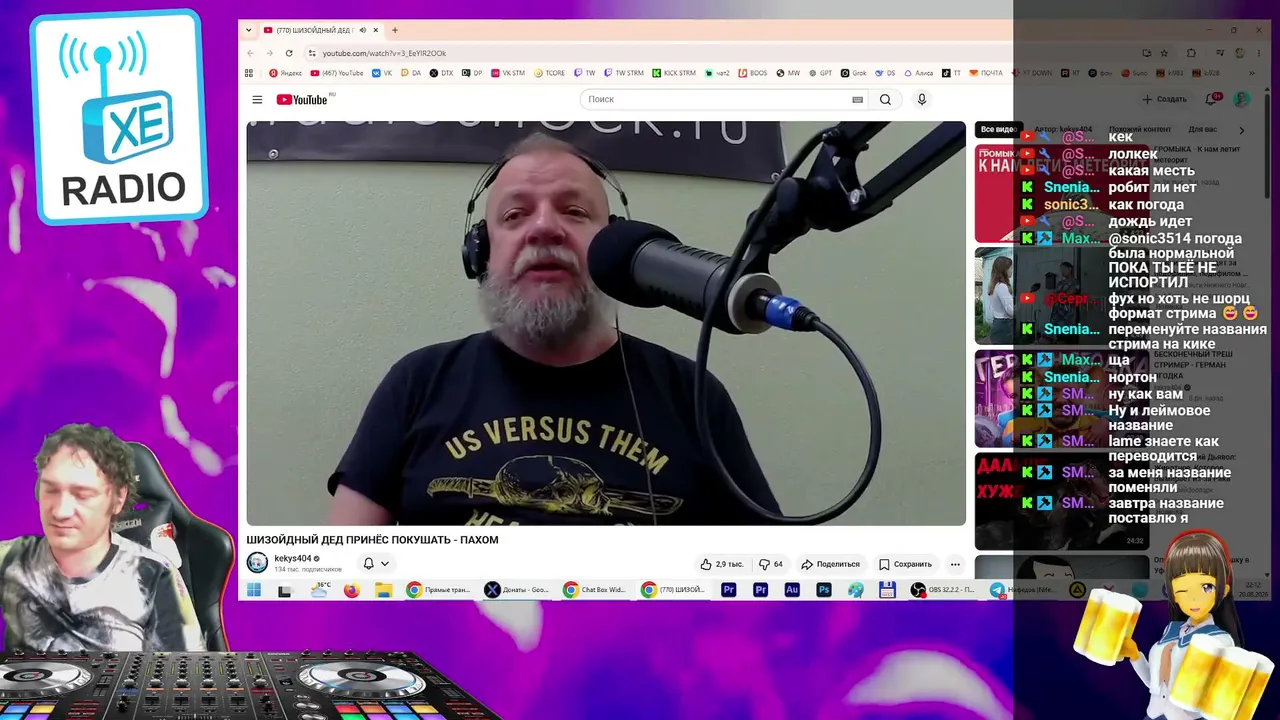
Task: Open the KICK STRM bookmark
Action: (674, 73)
